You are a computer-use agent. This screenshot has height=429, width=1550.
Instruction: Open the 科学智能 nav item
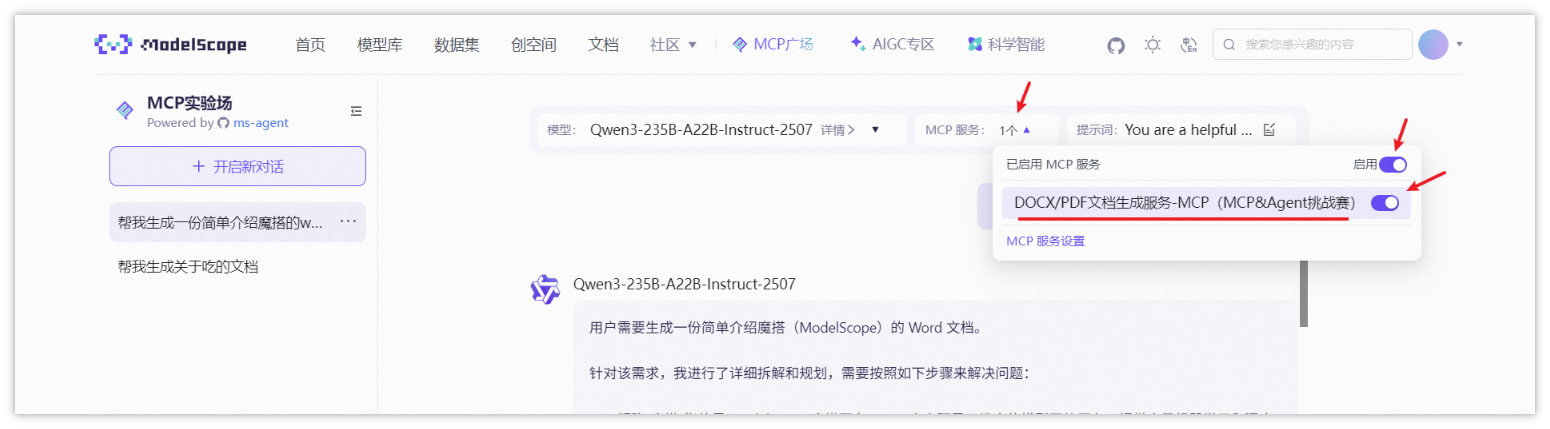(1006, 44)
